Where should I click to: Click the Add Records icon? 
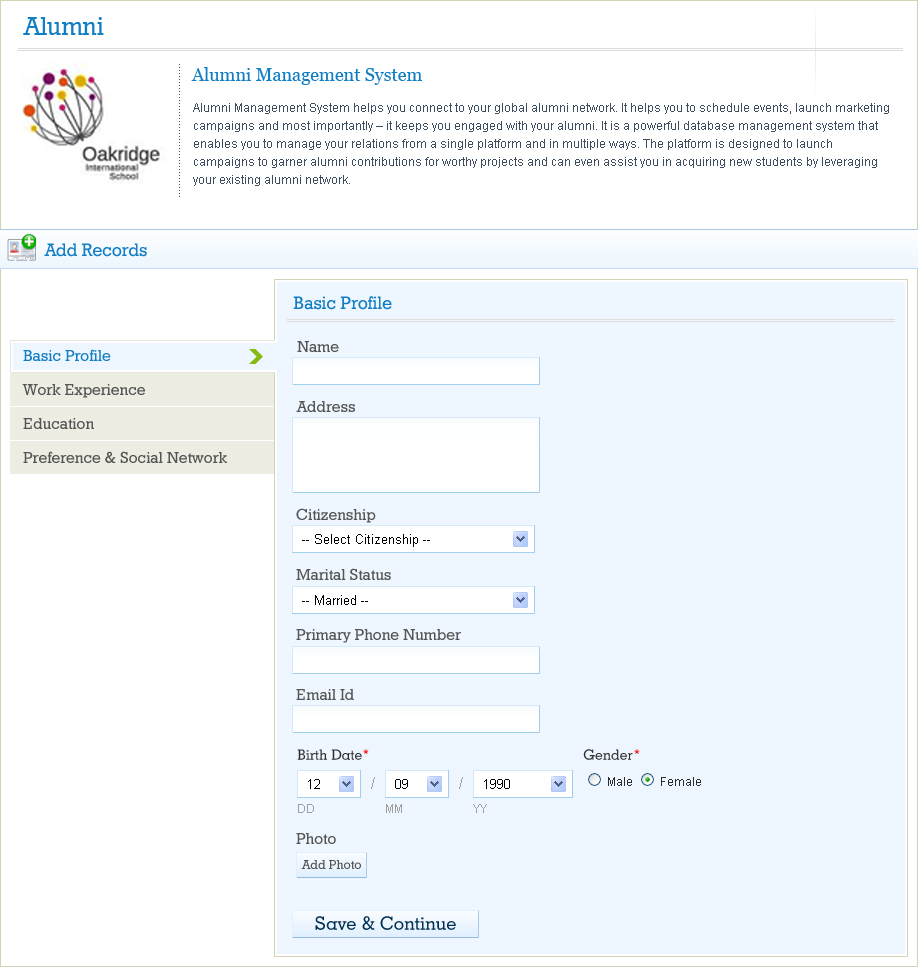click(x=22, y=249)
